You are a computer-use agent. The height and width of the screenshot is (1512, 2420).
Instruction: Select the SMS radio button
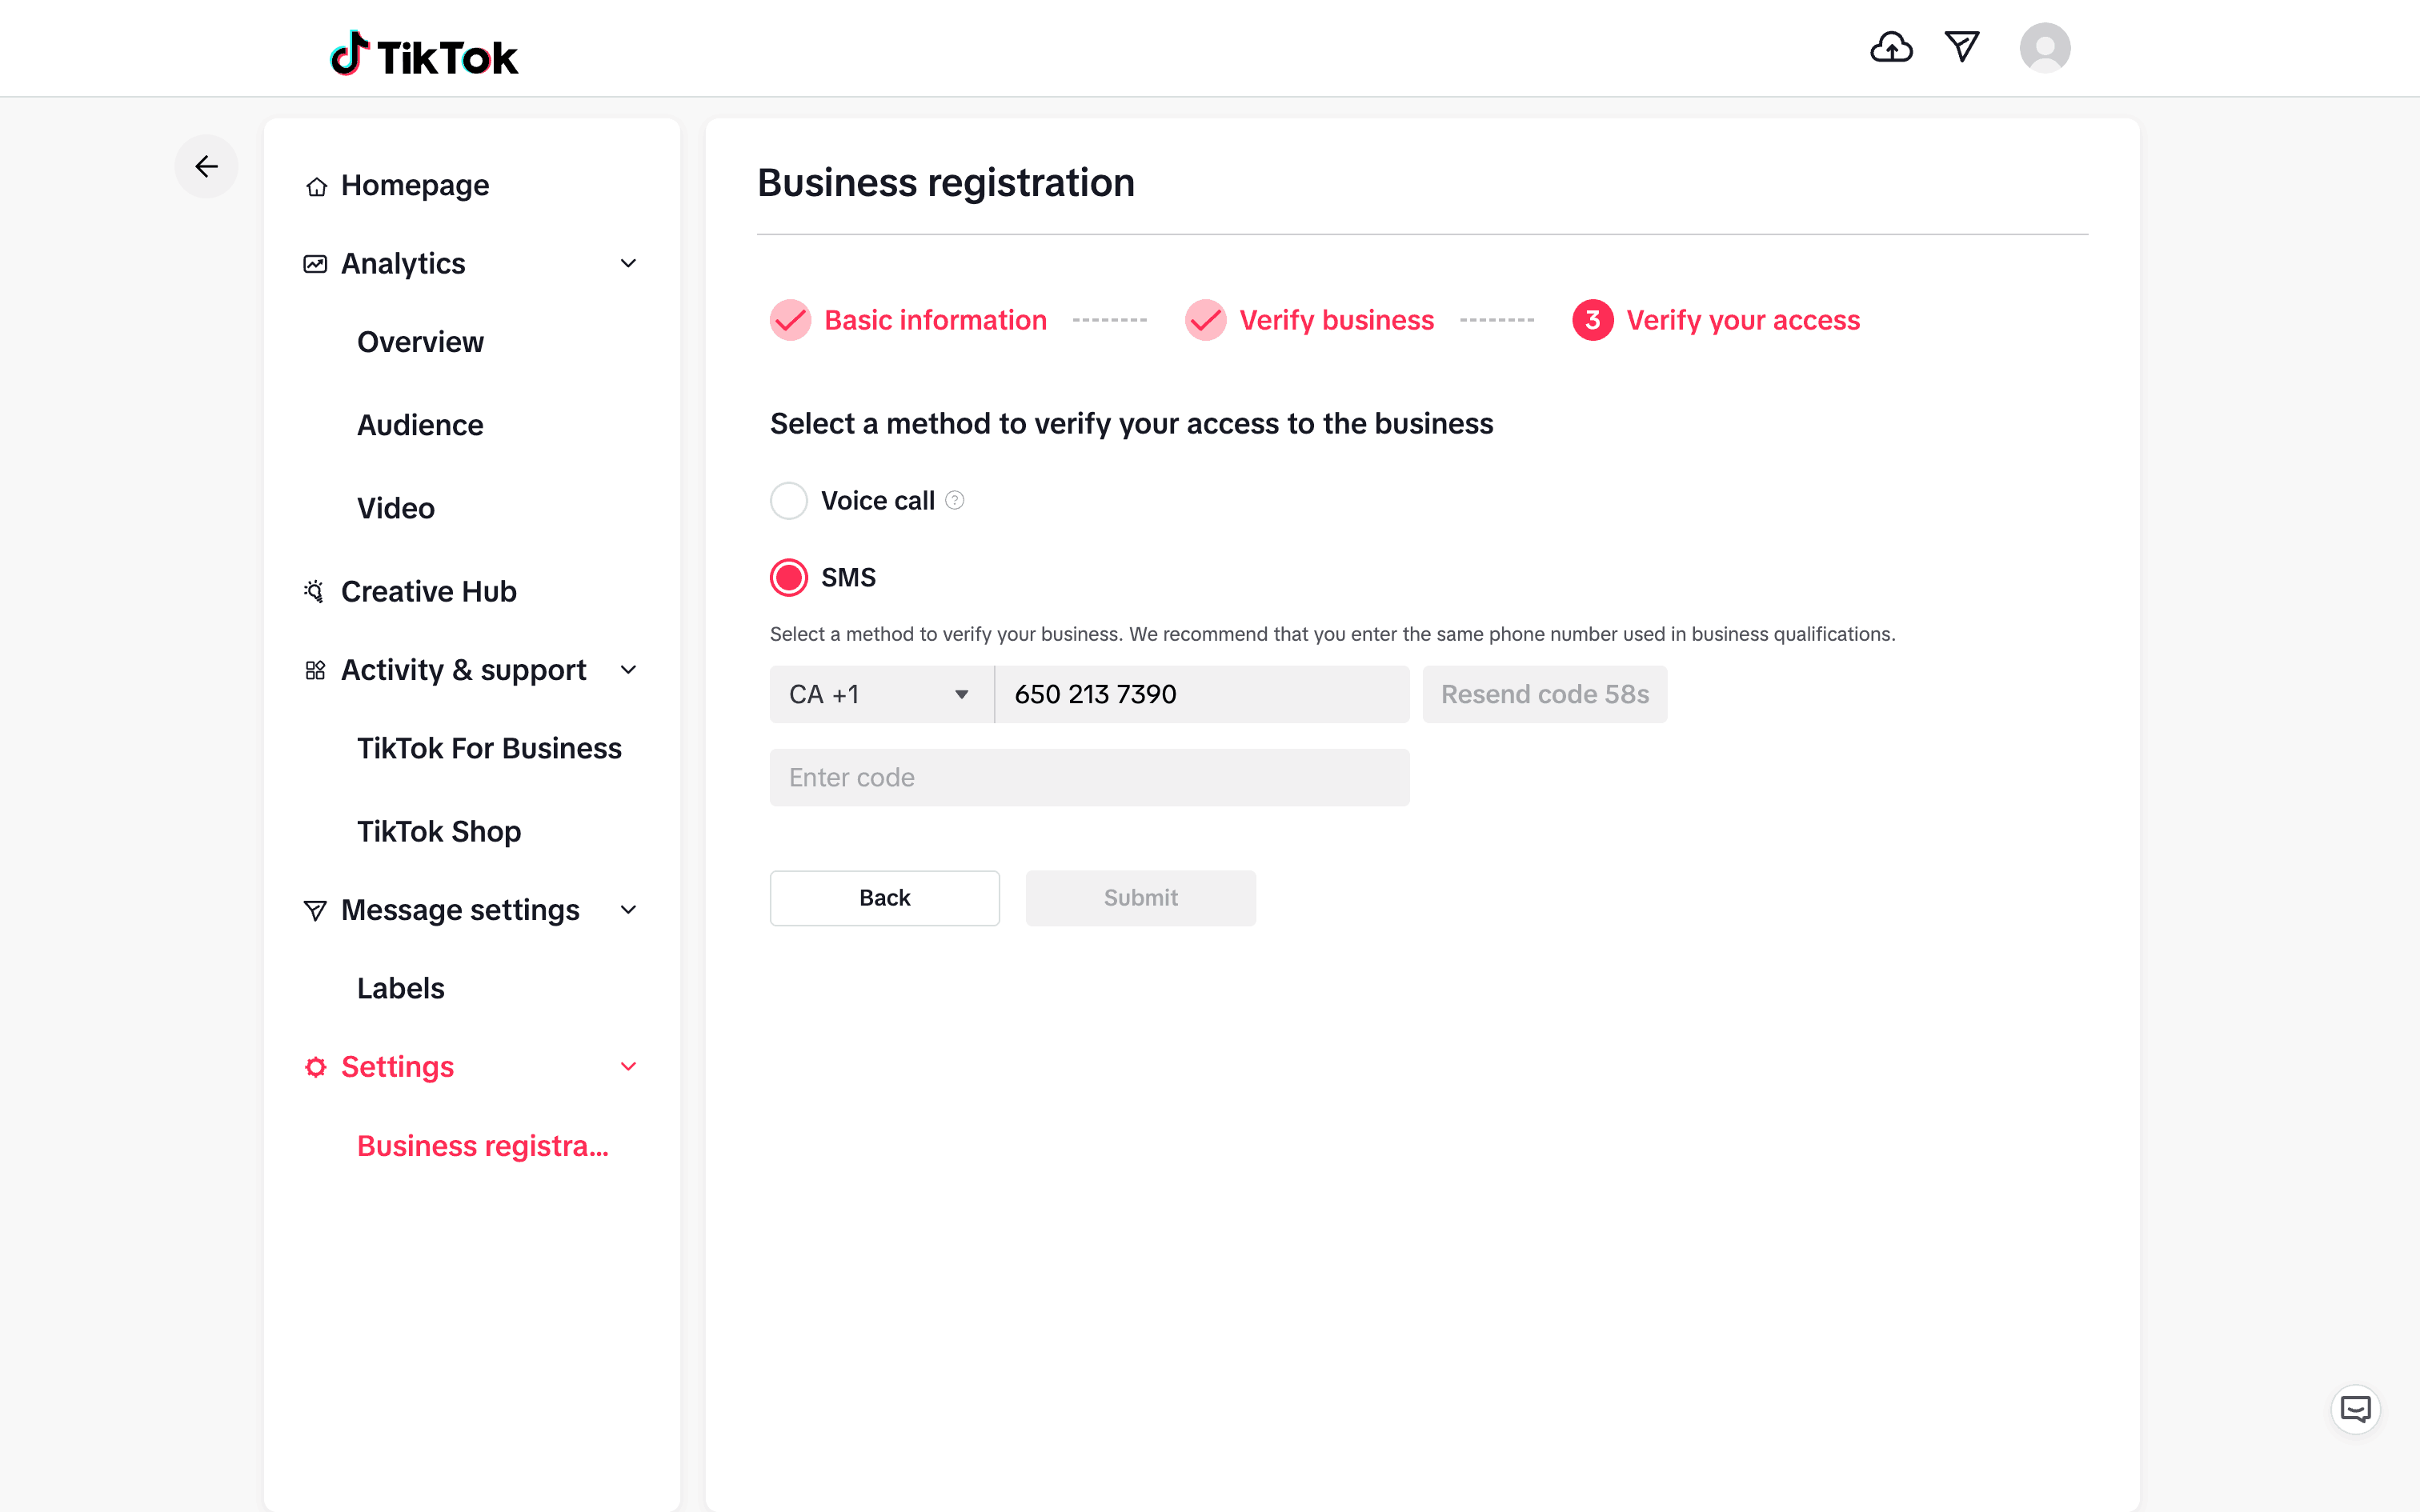(789, 577)
